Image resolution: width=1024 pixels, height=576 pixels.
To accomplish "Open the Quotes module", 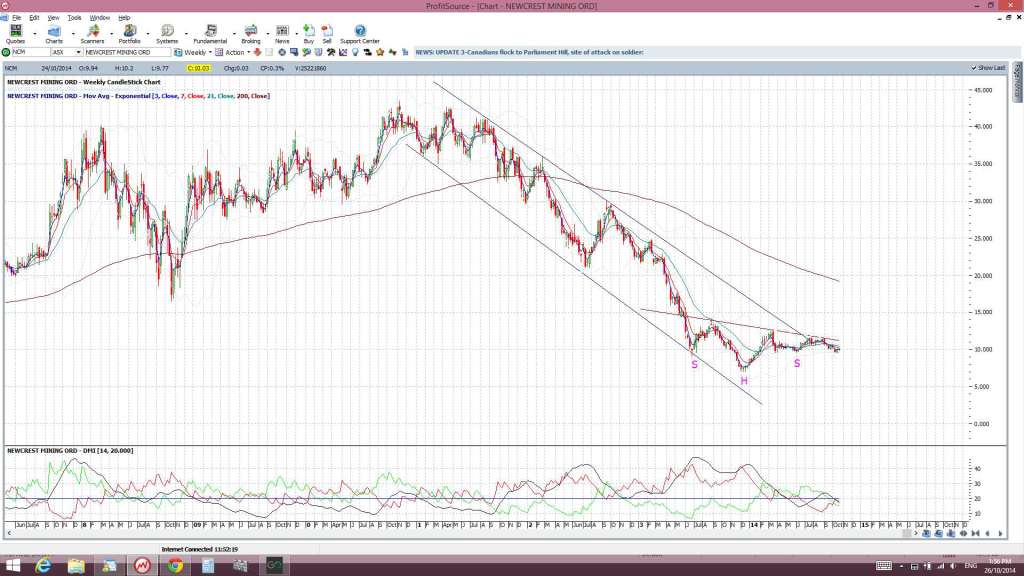I will pos(15,34).
